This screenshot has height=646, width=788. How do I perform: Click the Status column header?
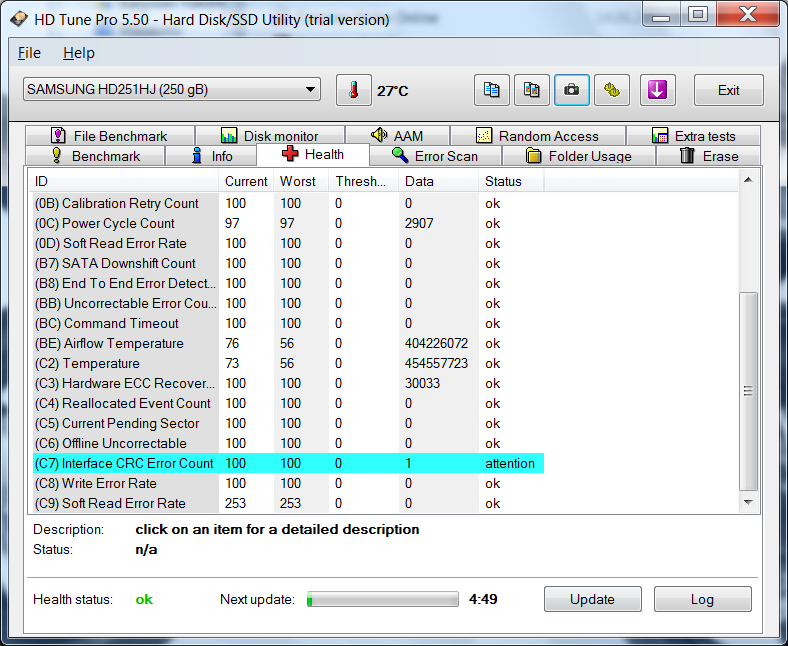(x=511, y=181)
